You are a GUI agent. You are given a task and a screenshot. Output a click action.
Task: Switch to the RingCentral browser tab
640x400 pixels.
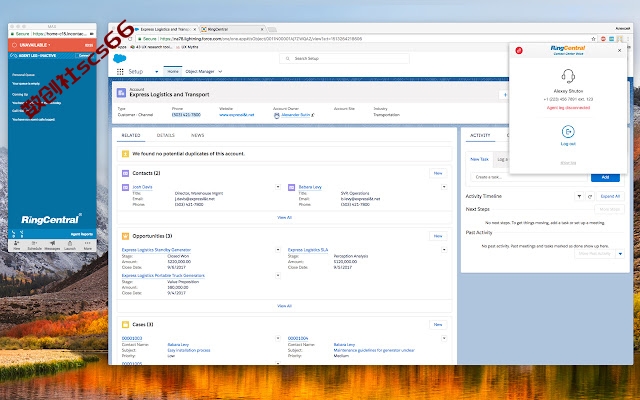tap(233, 29)
